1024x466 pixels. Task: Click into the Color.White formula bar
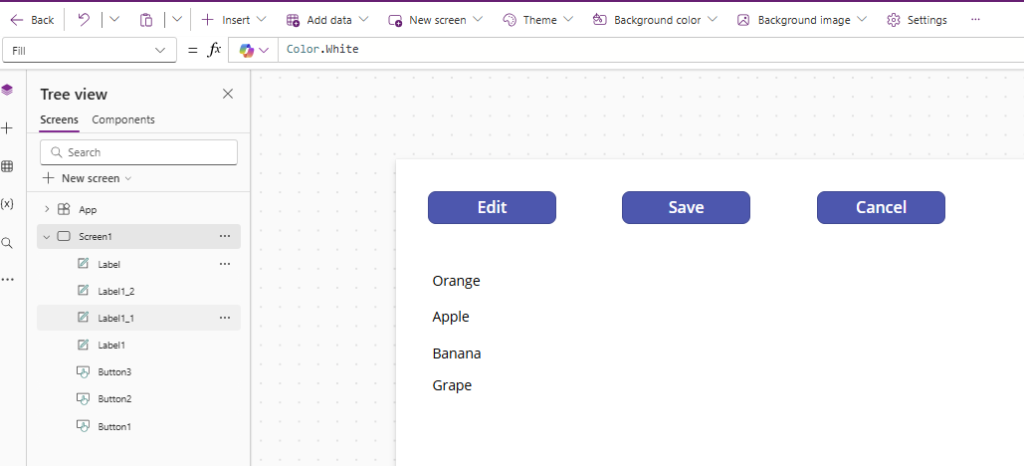pos(650,50)
